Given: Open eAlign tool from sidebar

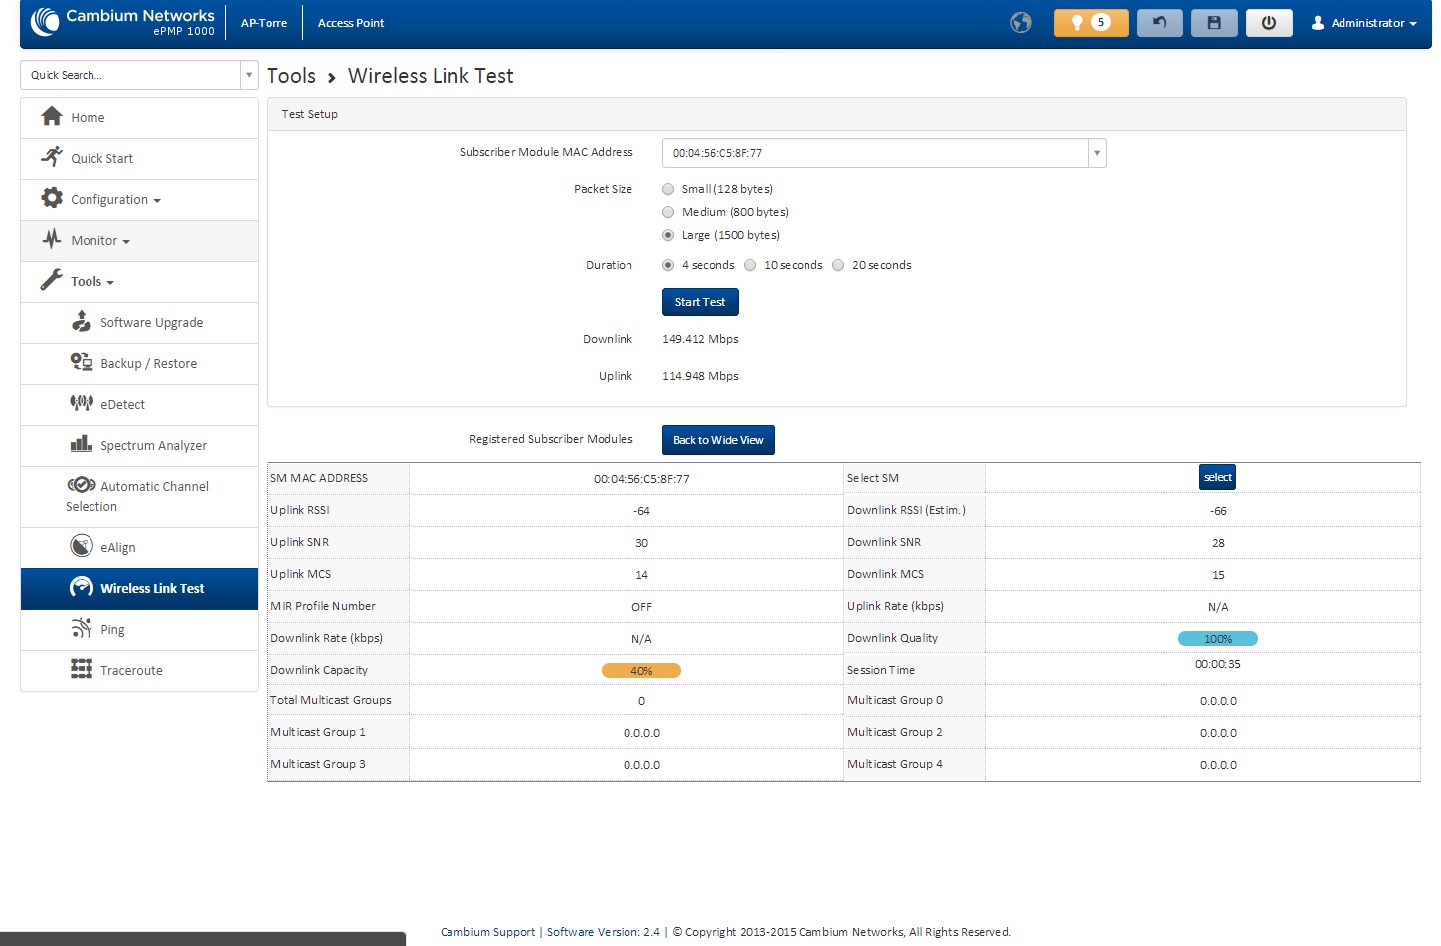Looking at the screenshot, I should pyautogui.click(x=139, y=548).
